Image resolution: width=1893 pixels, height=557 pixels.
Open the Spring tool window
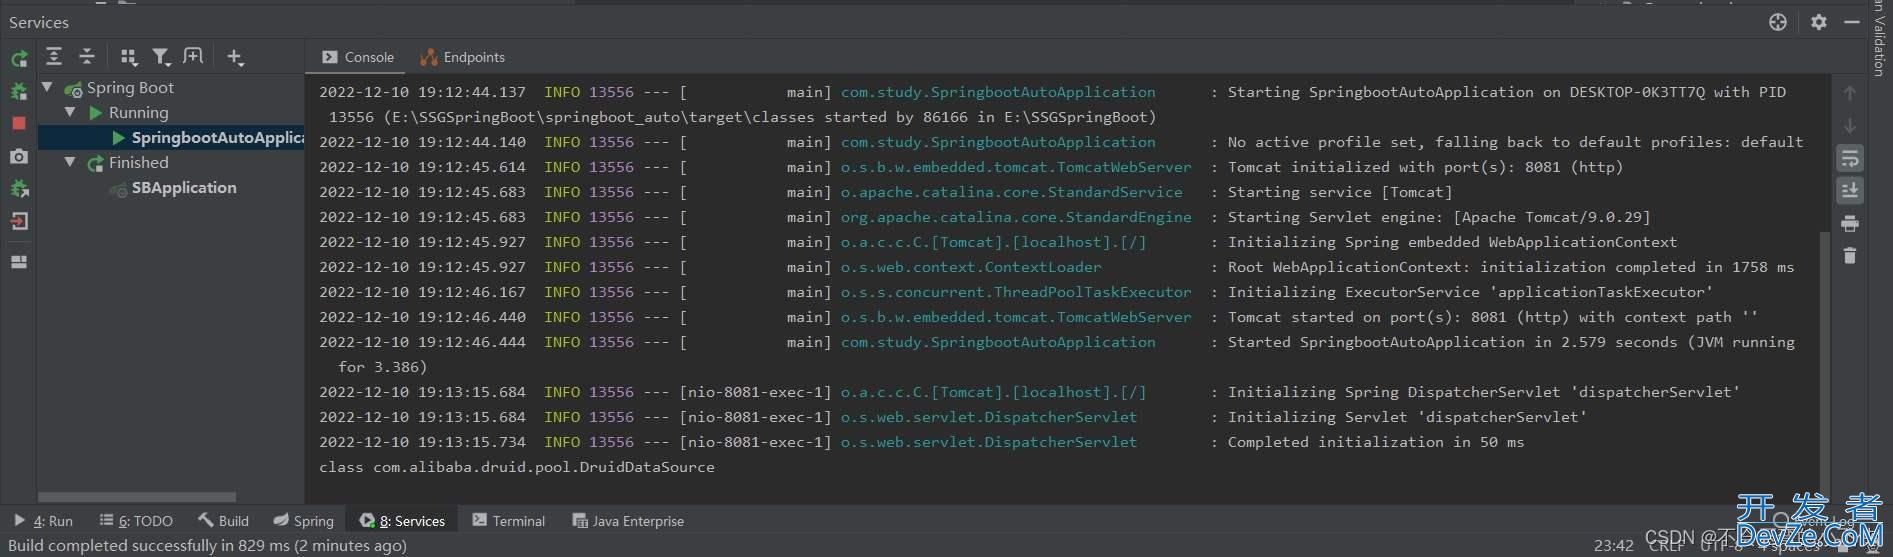[x=304, y=521]
